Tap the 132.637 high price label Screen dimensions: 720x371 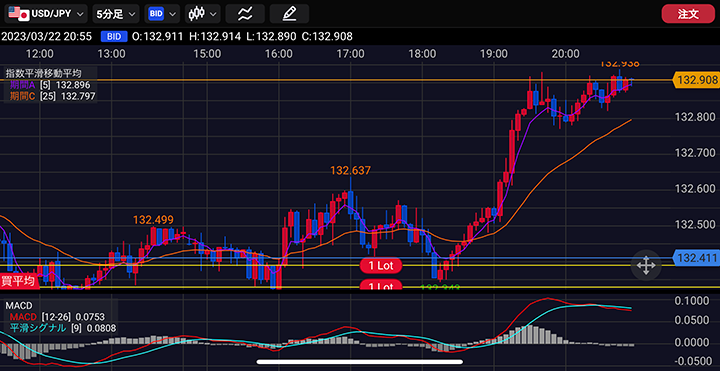[x=350, y=171]
